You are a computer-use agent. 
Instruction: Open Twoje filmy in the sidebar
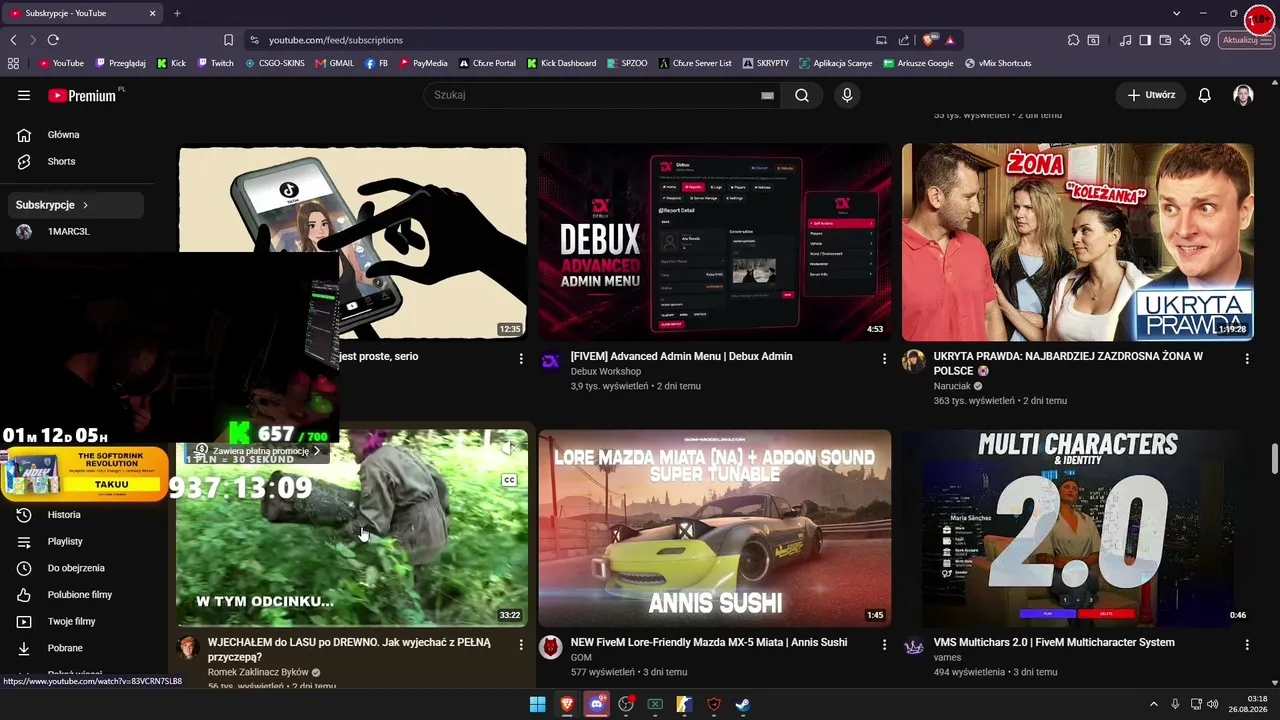(x=71, y=622)
